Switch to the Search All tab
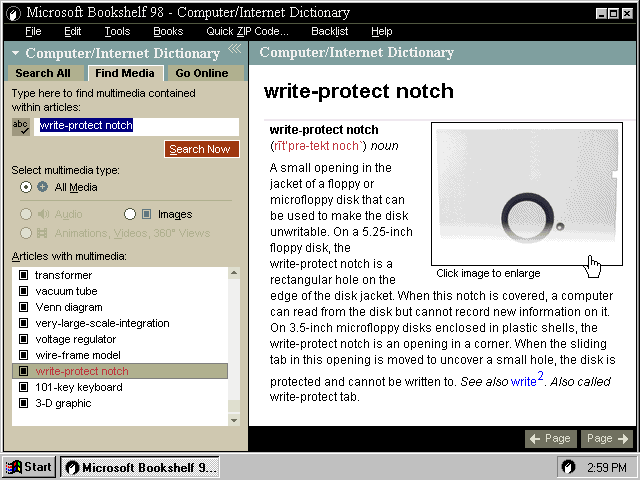 coord(43,73)
